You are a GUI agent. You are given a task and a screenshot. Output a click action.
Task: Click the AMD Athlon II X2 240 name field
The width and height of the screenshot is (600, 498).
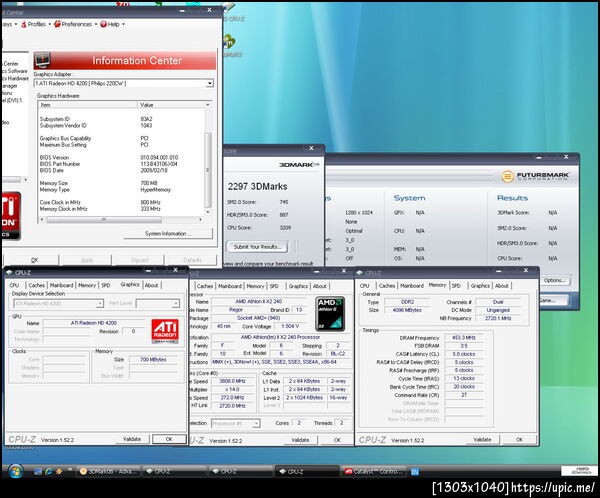point(258,302)
